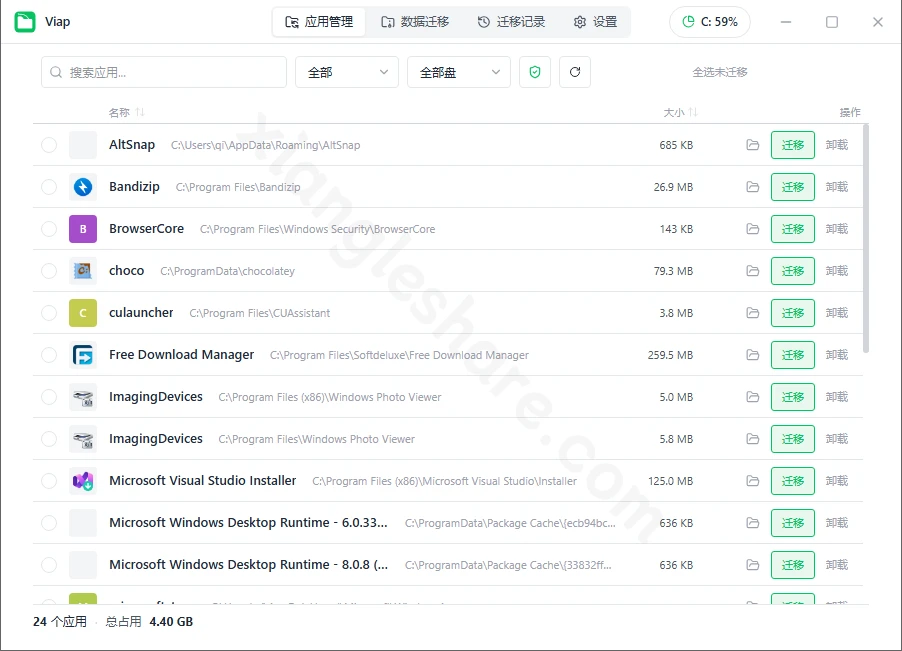Open folder for Desktop Runtime 8.0.8

tap(752, 565)
